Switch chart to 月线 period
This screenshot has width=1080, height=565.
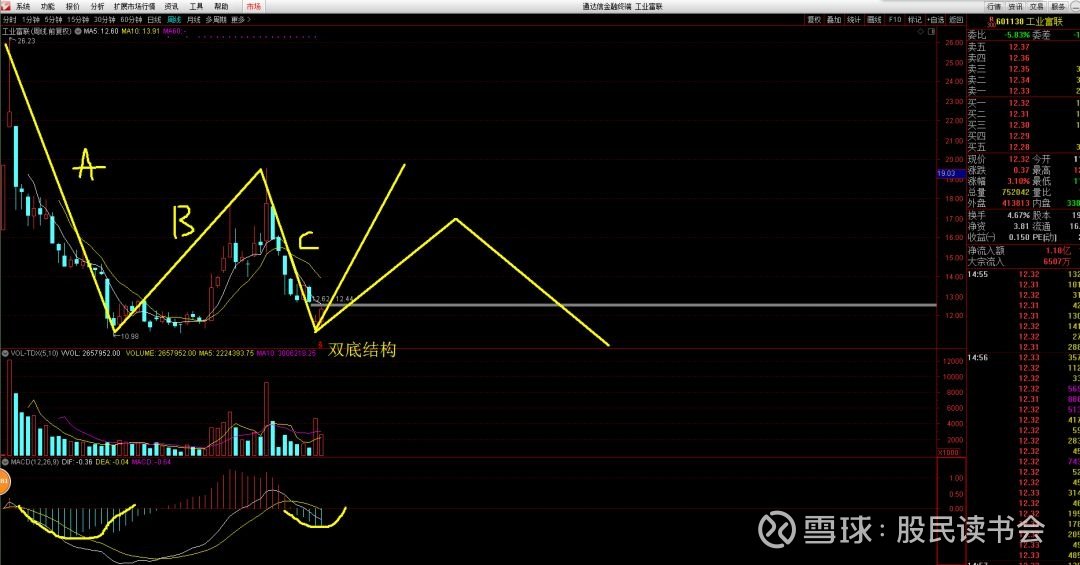pyautogui.click(x=194, y=20)
